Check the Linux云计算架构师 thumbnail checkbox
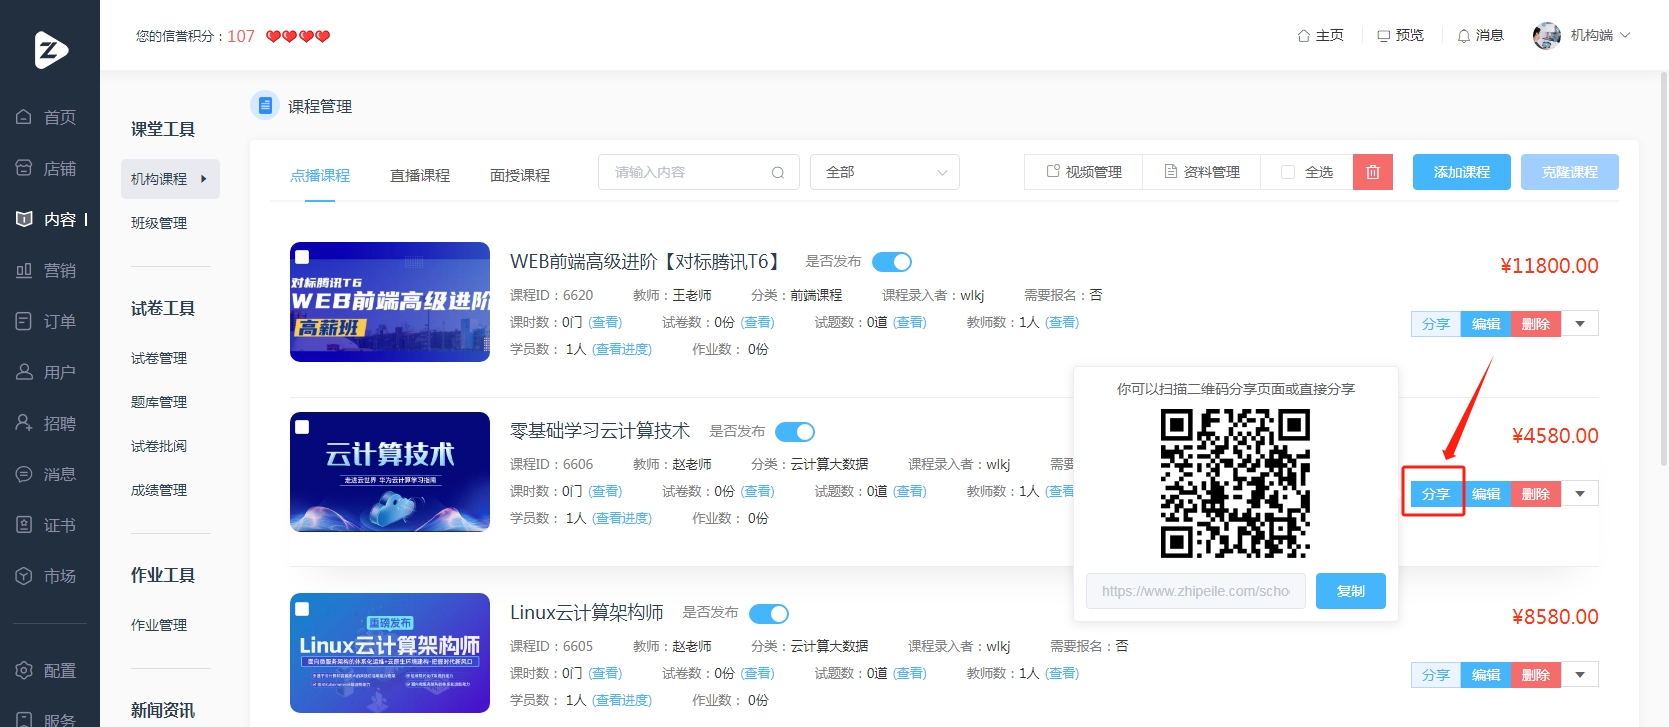1669x727 pixels. point(302,608)
